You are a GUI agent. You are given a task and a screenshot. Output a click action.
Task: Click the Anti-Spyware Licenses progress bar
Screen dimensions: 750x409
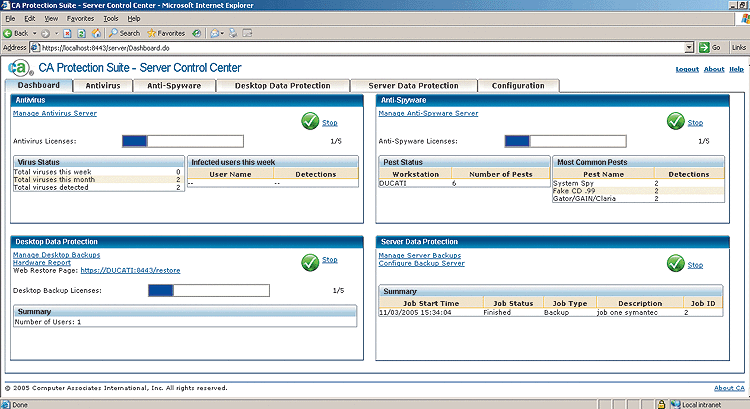tap(565, 141)
